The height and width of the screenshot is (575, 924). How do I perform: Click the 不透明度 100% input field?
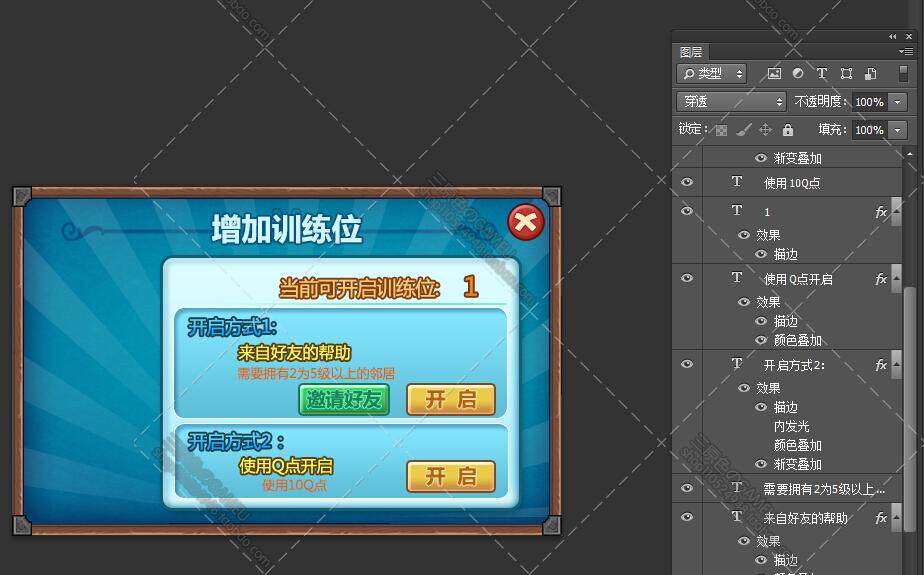tap(870, 102)
